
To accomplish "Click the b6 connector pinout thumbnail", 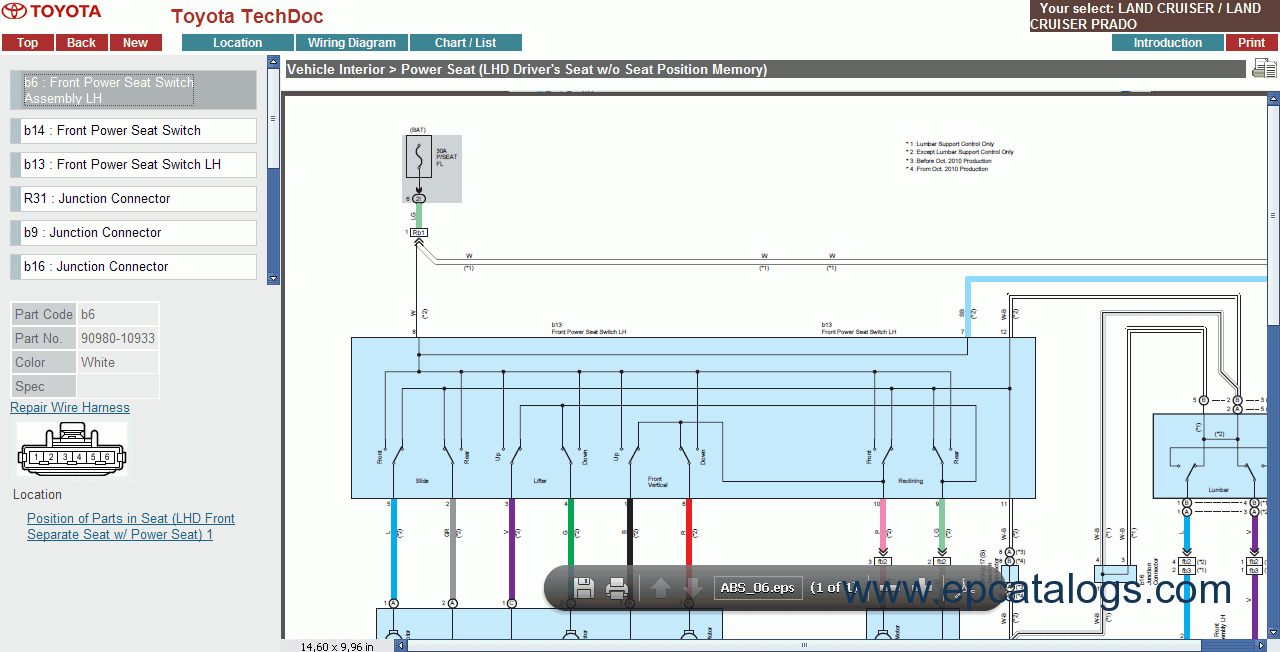I will tap(71, 451).
